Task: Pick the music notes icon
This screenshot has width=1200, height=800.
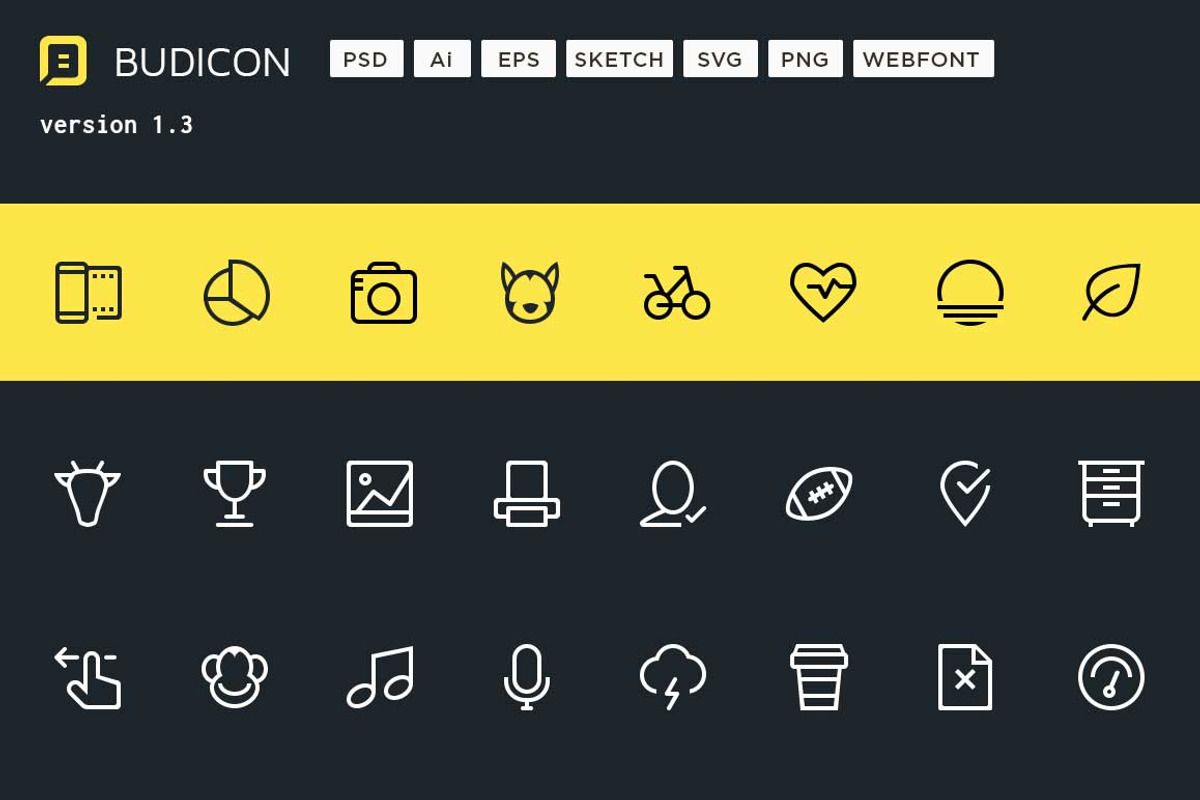Action: pos(380,677)
